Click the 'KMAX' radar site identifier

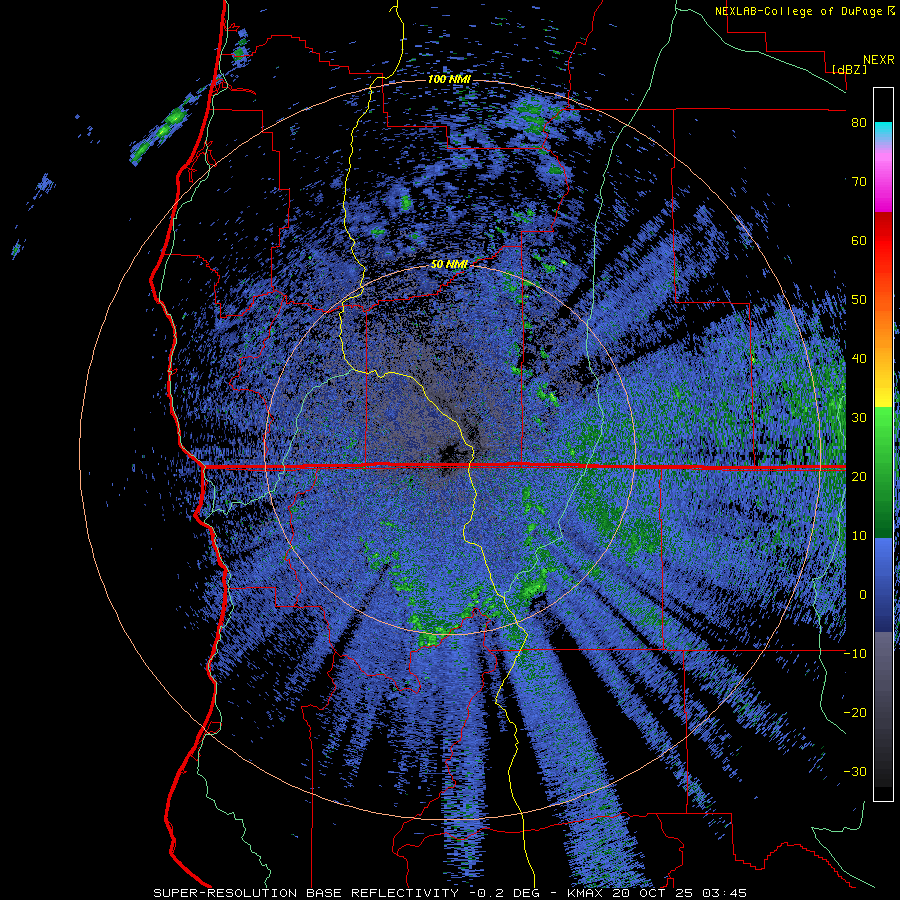587,893
